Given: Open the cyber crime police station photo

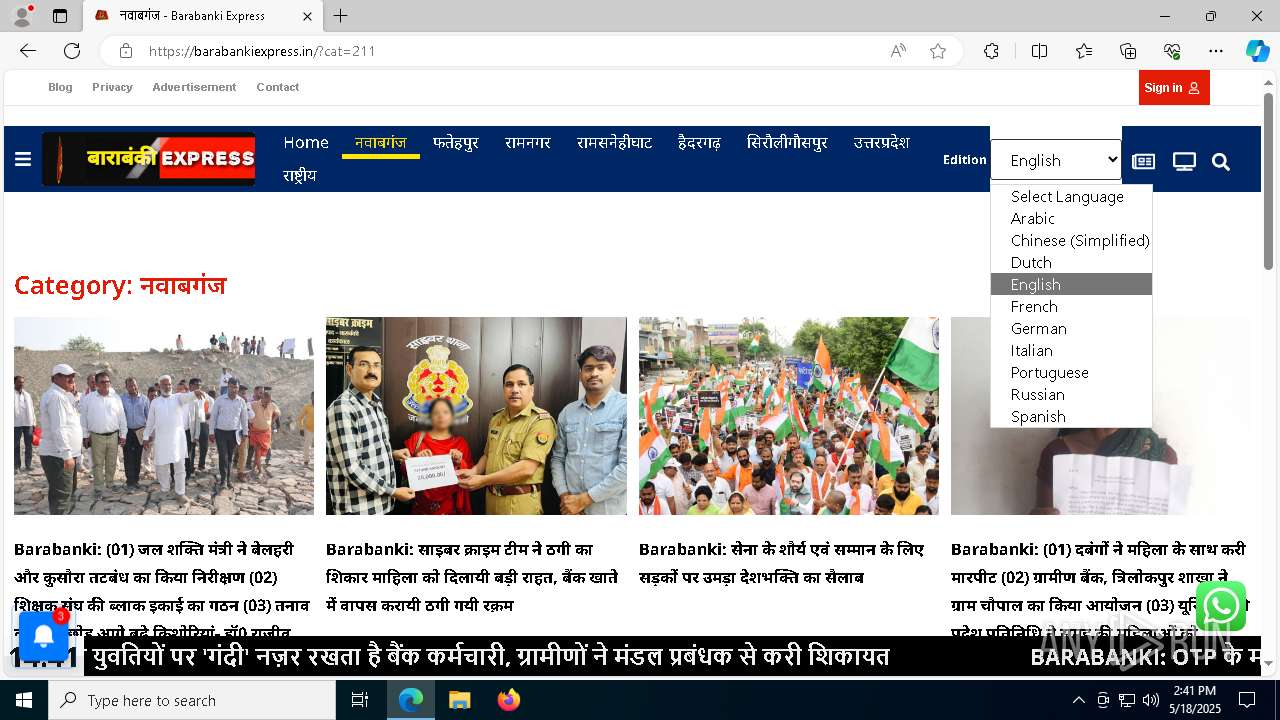Looking at the screenshot, I should click(x=476, y=416).
